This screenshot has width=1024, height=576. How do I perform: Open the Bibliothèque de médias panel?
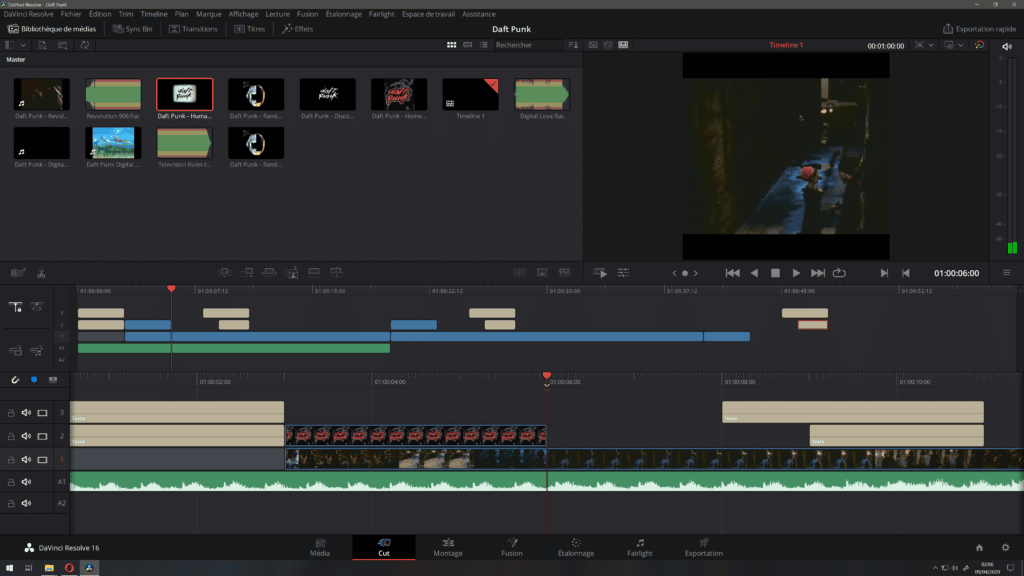click(52, 29)
